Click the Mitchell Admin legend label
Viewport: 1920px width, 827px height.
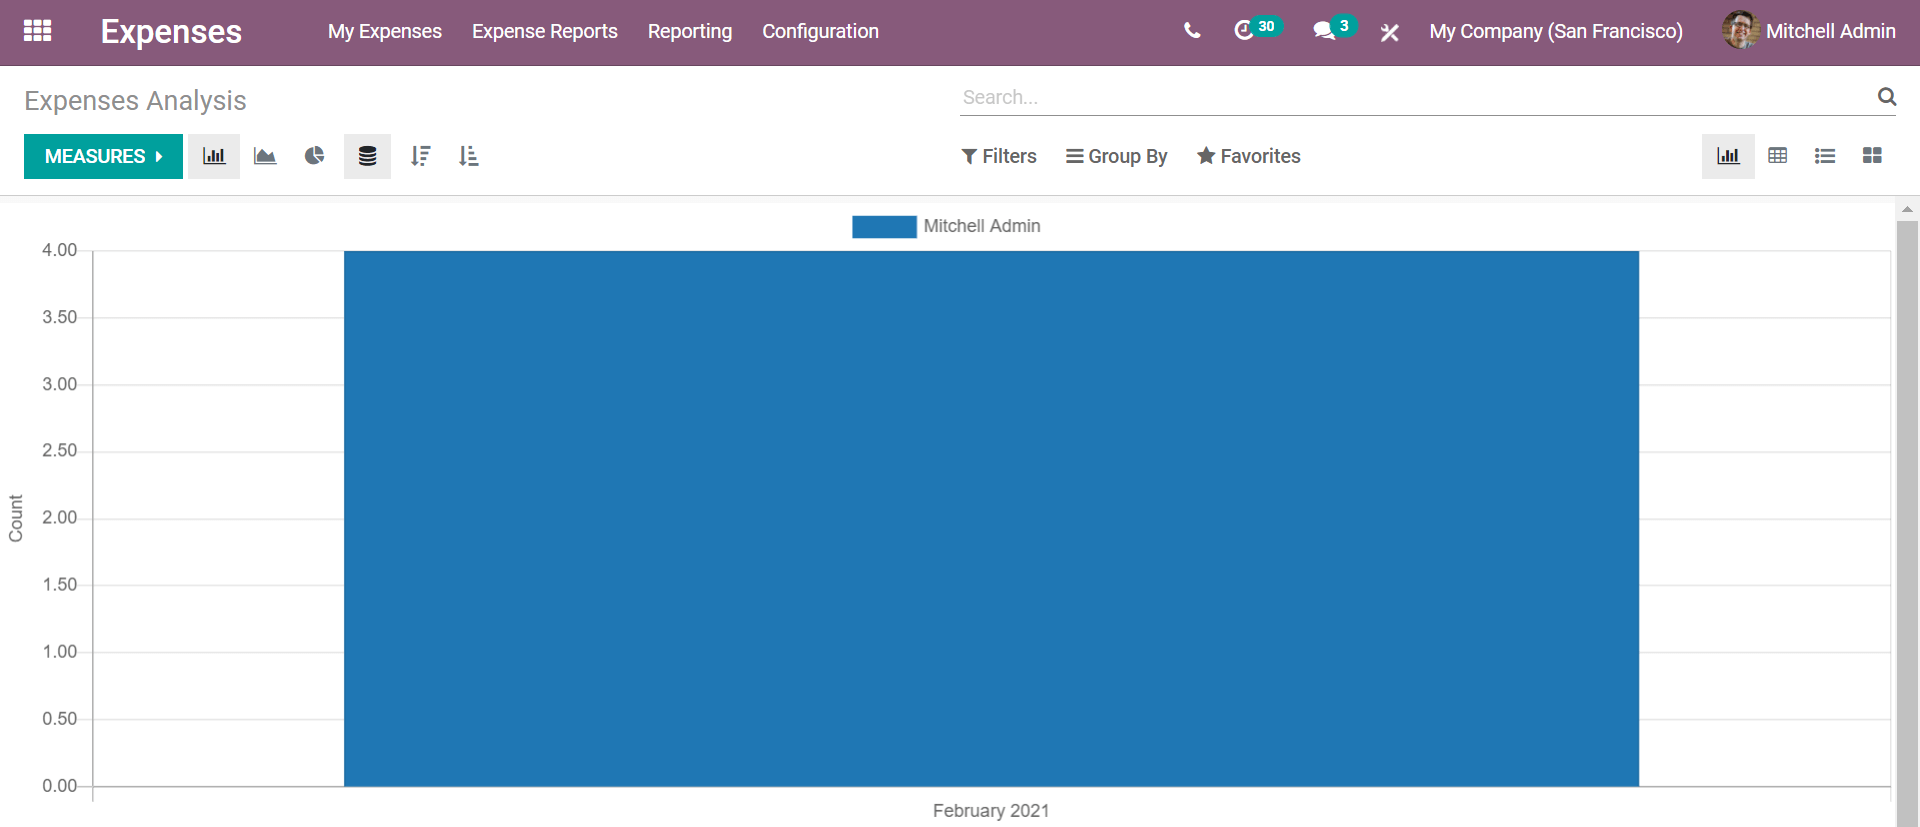pyautogui.click(x=982, y=226)
